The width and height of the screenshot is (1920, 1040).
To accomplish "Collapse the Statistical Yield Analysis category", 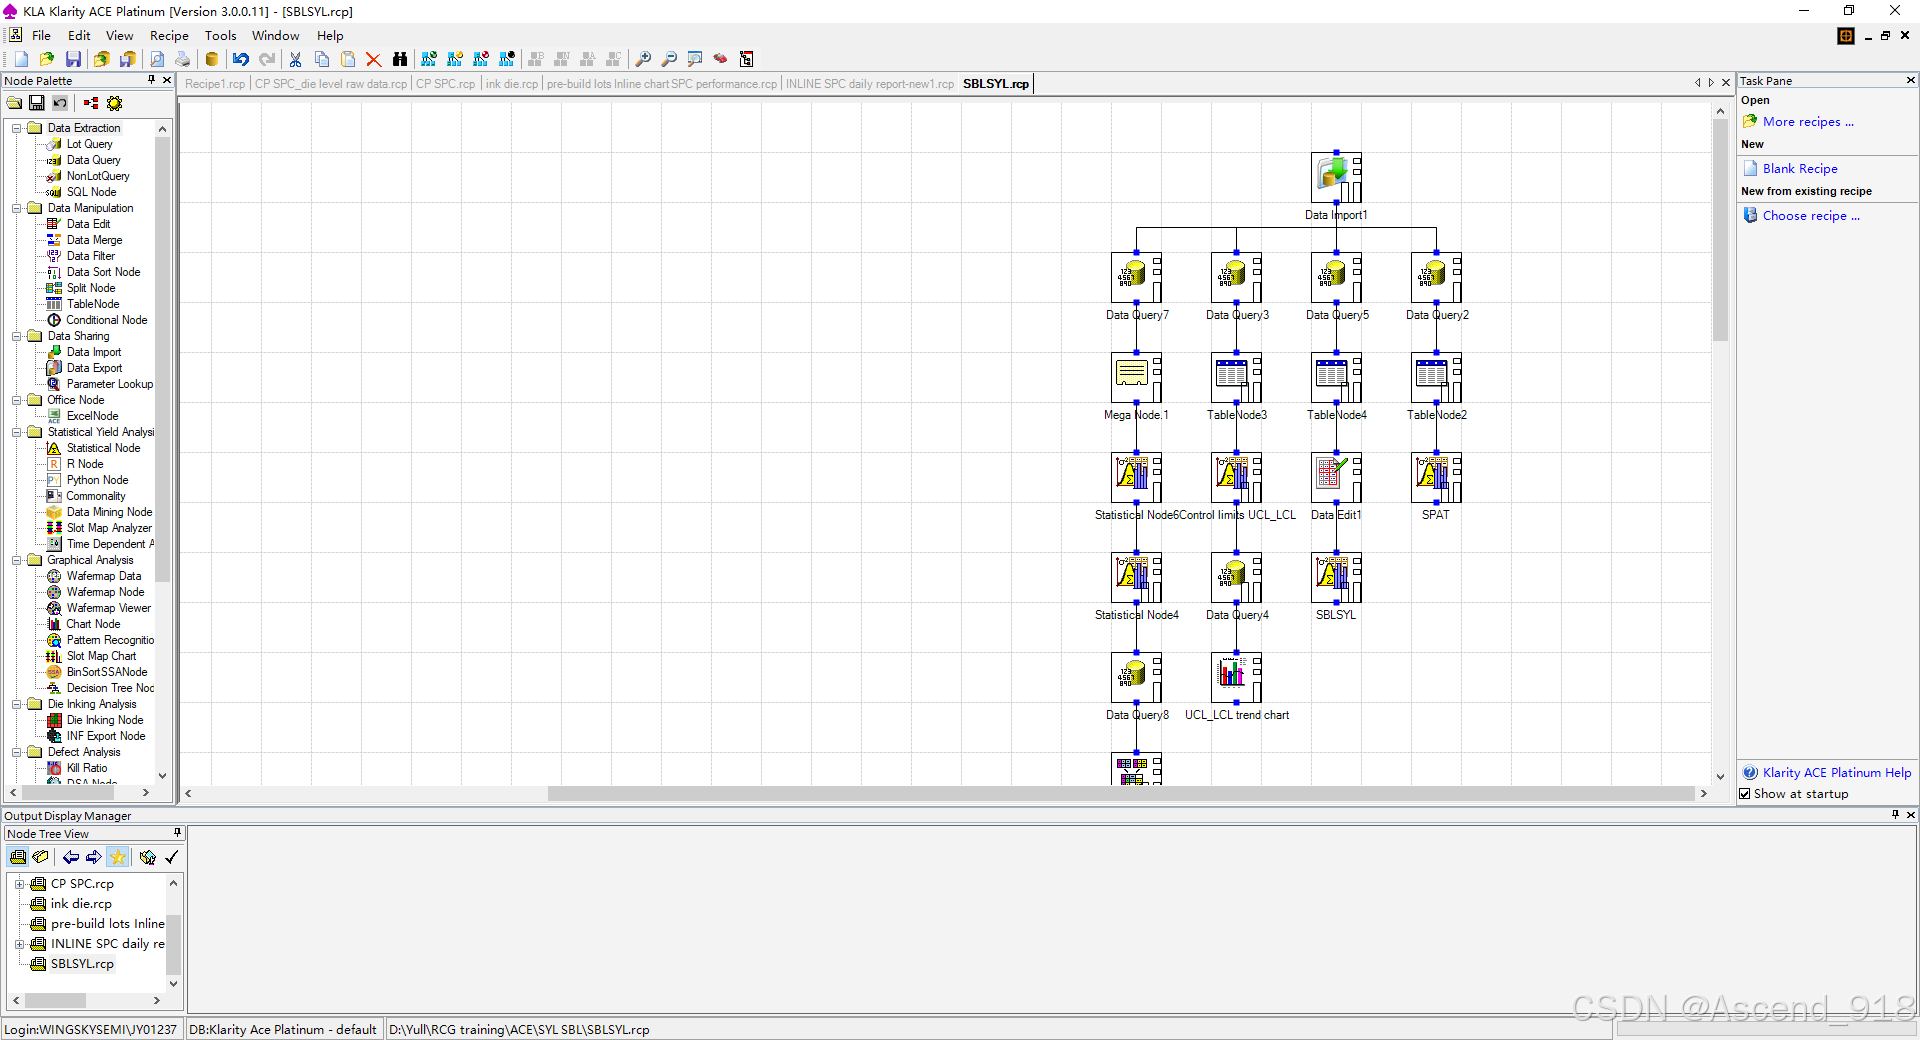I will pos(17,432).
